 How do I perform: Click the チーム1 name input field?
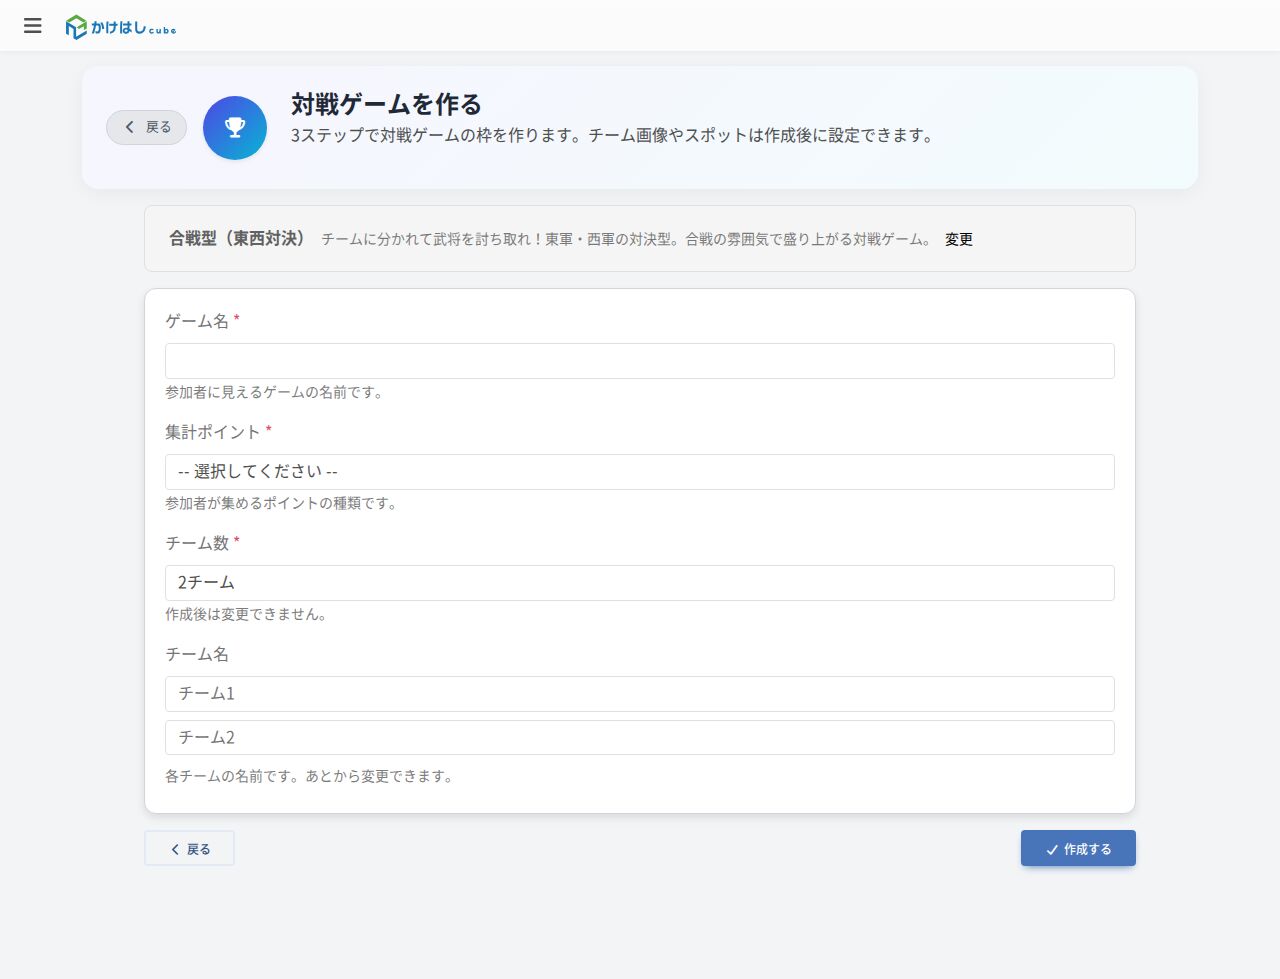click(640, 694)
